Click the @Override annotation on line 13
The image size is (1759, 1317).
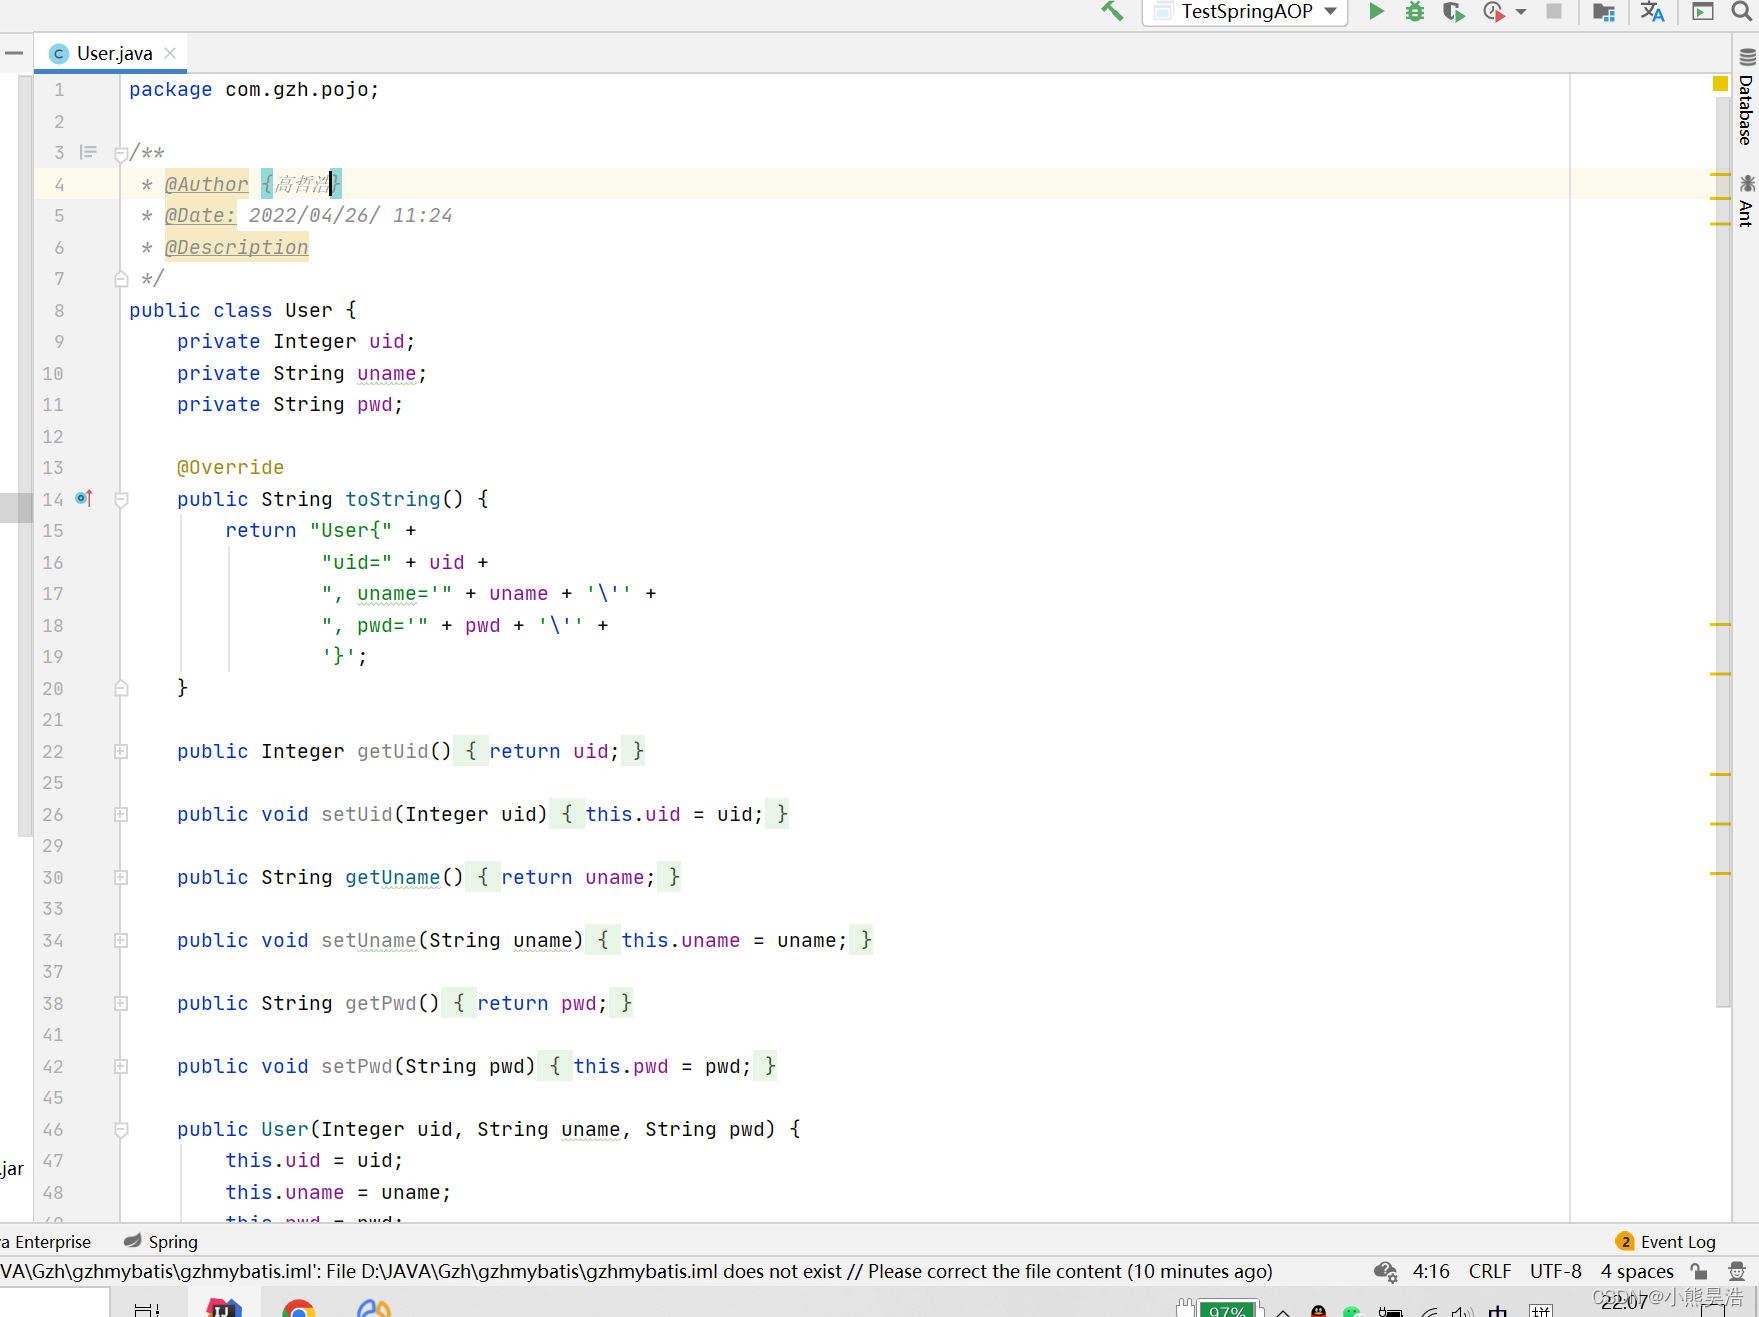click(x=230, y=467)
